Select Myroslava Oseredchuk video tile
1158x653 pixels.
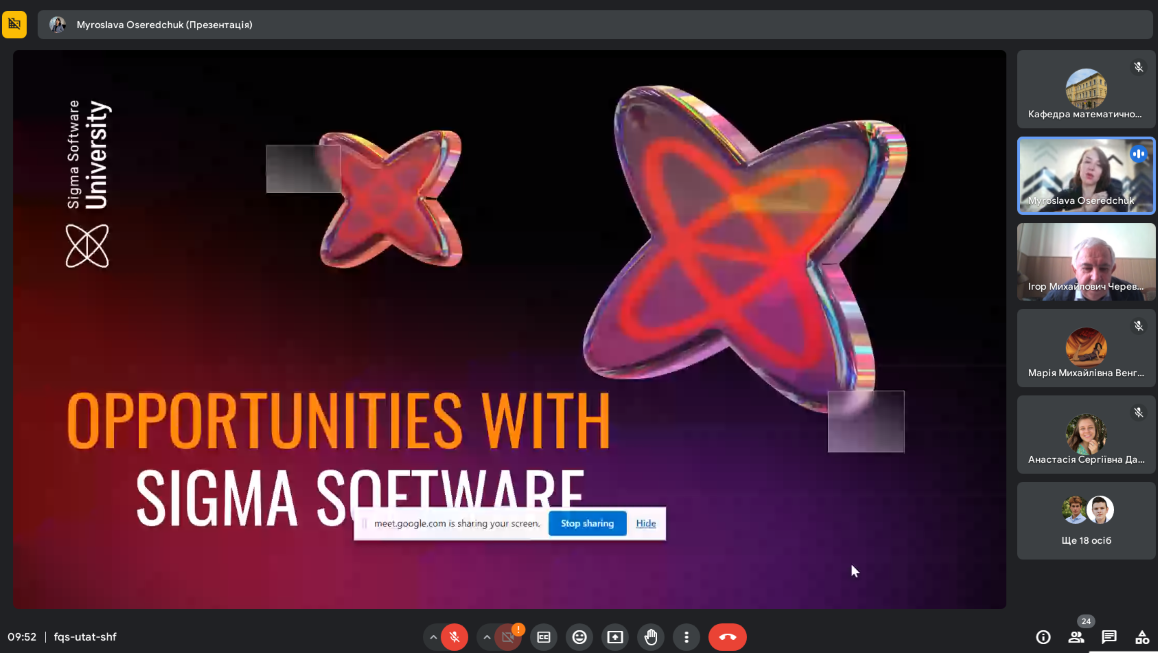1086,175
